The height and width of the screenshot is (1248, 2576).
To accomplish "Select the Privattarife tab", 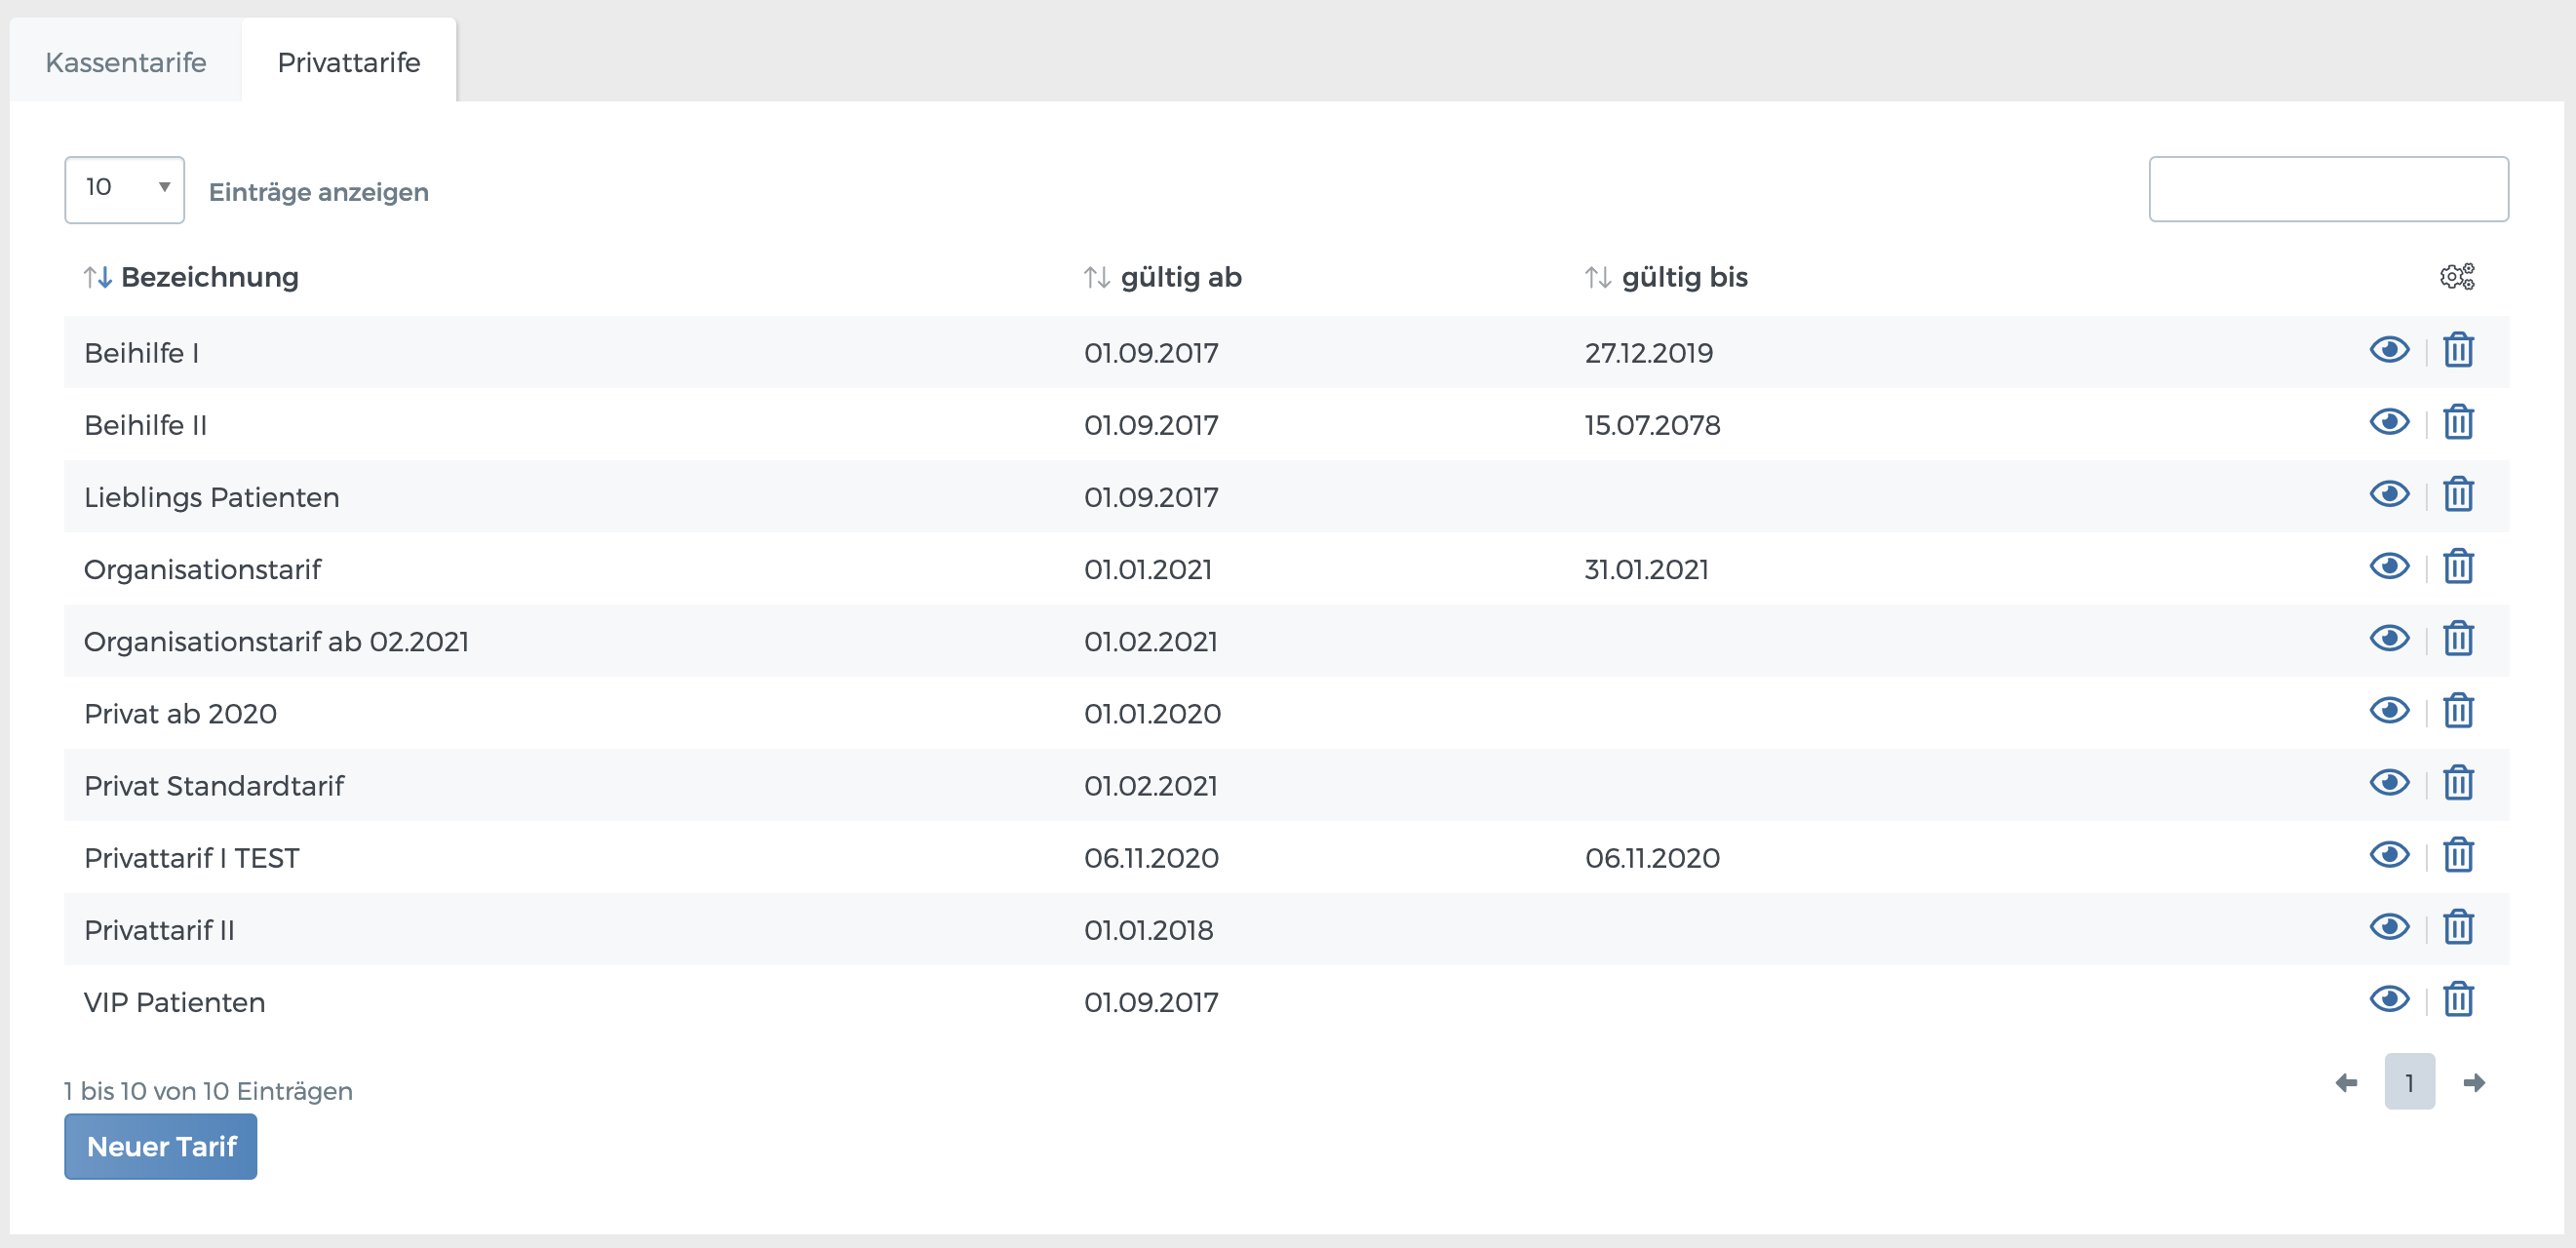I will coord(348,62).
